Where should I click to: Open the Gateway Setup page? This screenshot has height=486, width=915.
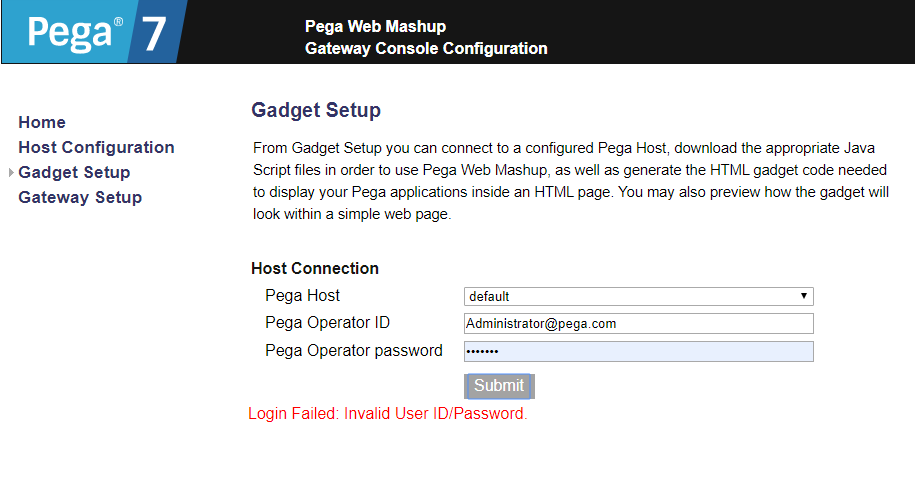(x=80, y=197)
